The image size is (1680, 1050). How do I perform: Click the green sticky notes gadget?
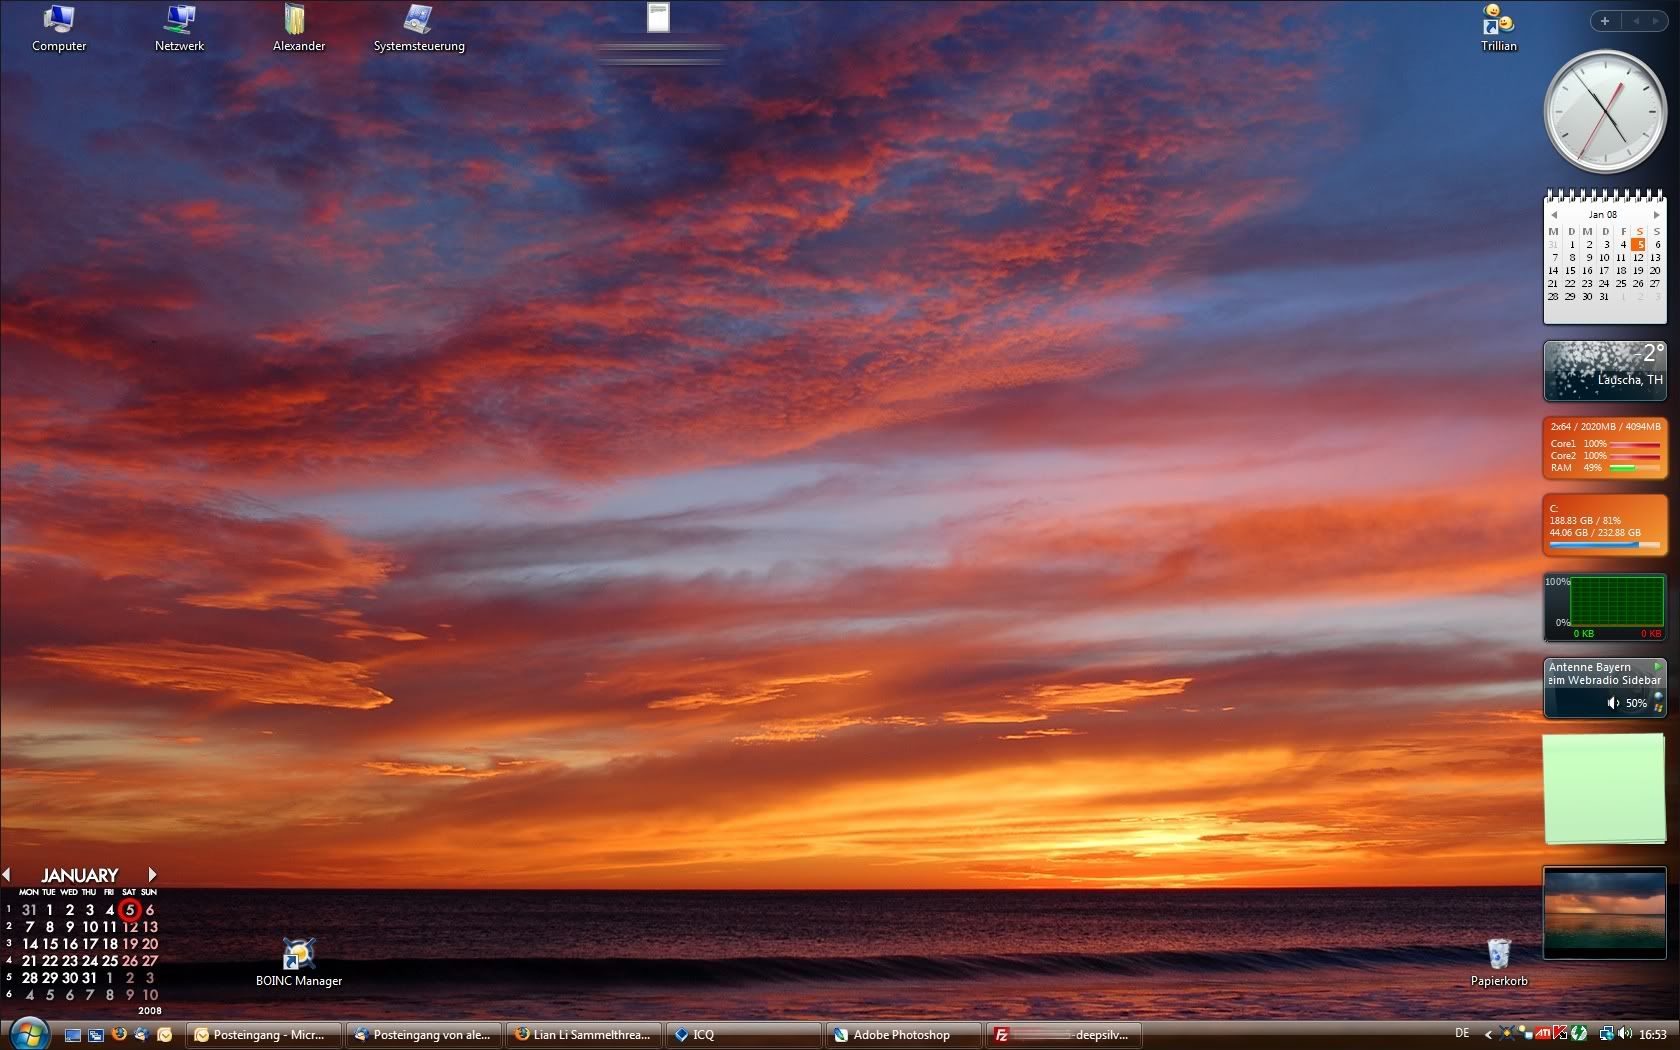[1603, 789]
